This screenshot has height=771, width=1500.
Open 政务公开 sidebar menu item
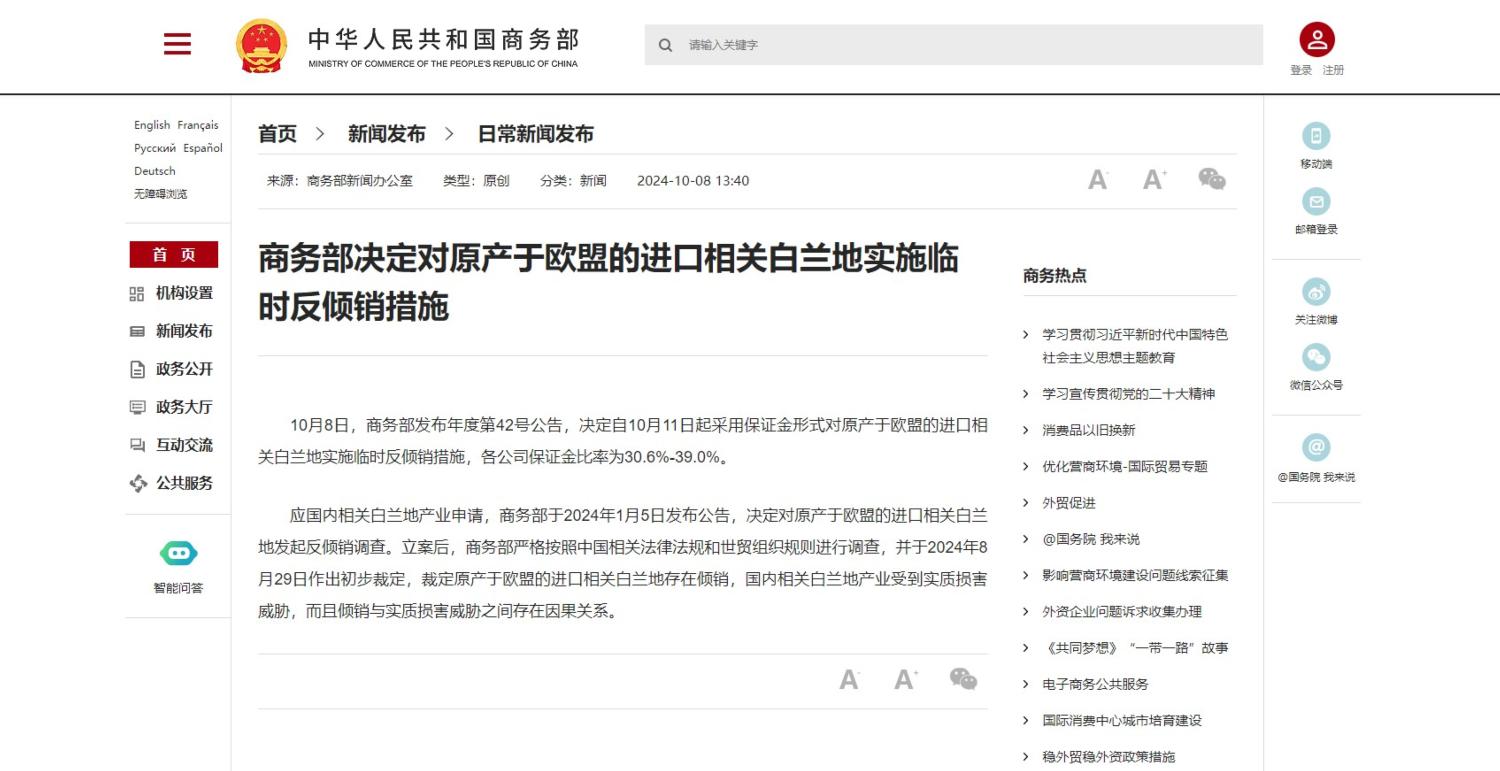click(184, 369)
